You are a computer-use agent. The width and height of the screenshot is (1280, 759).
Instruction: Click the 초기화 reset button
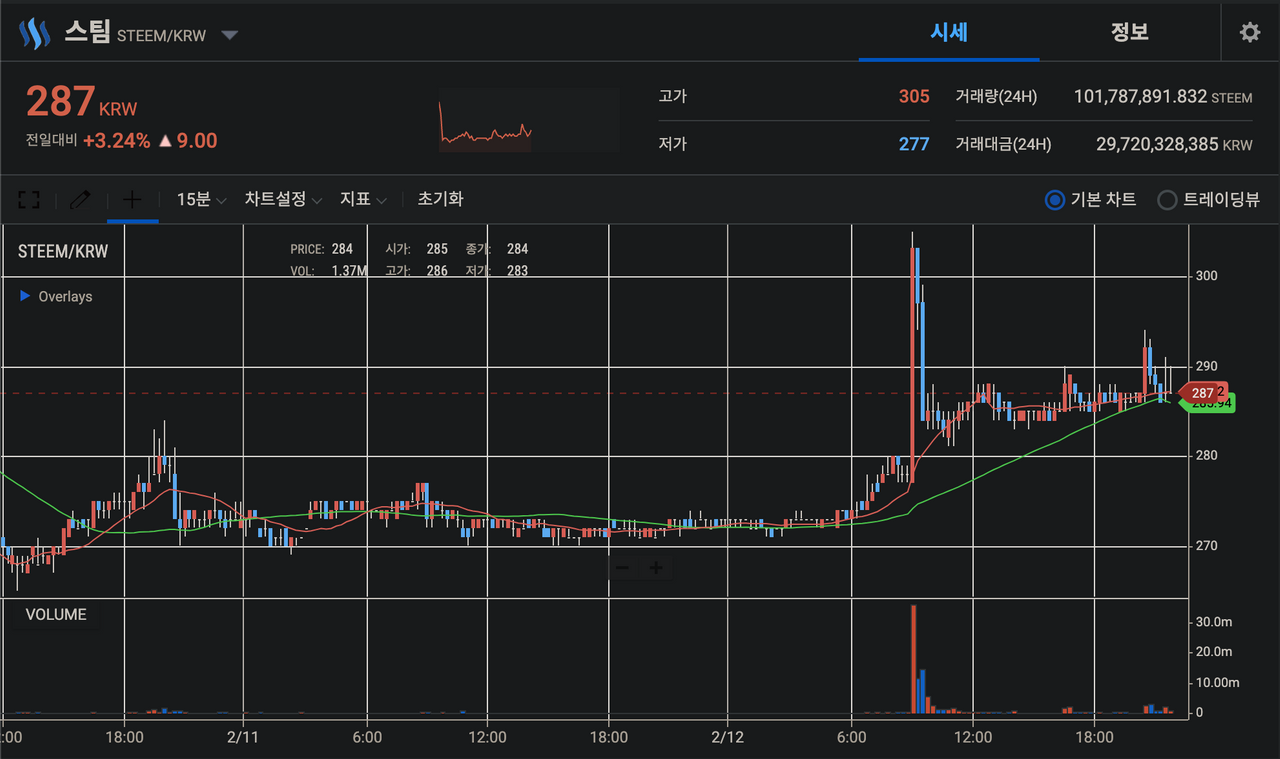point(441,199)
